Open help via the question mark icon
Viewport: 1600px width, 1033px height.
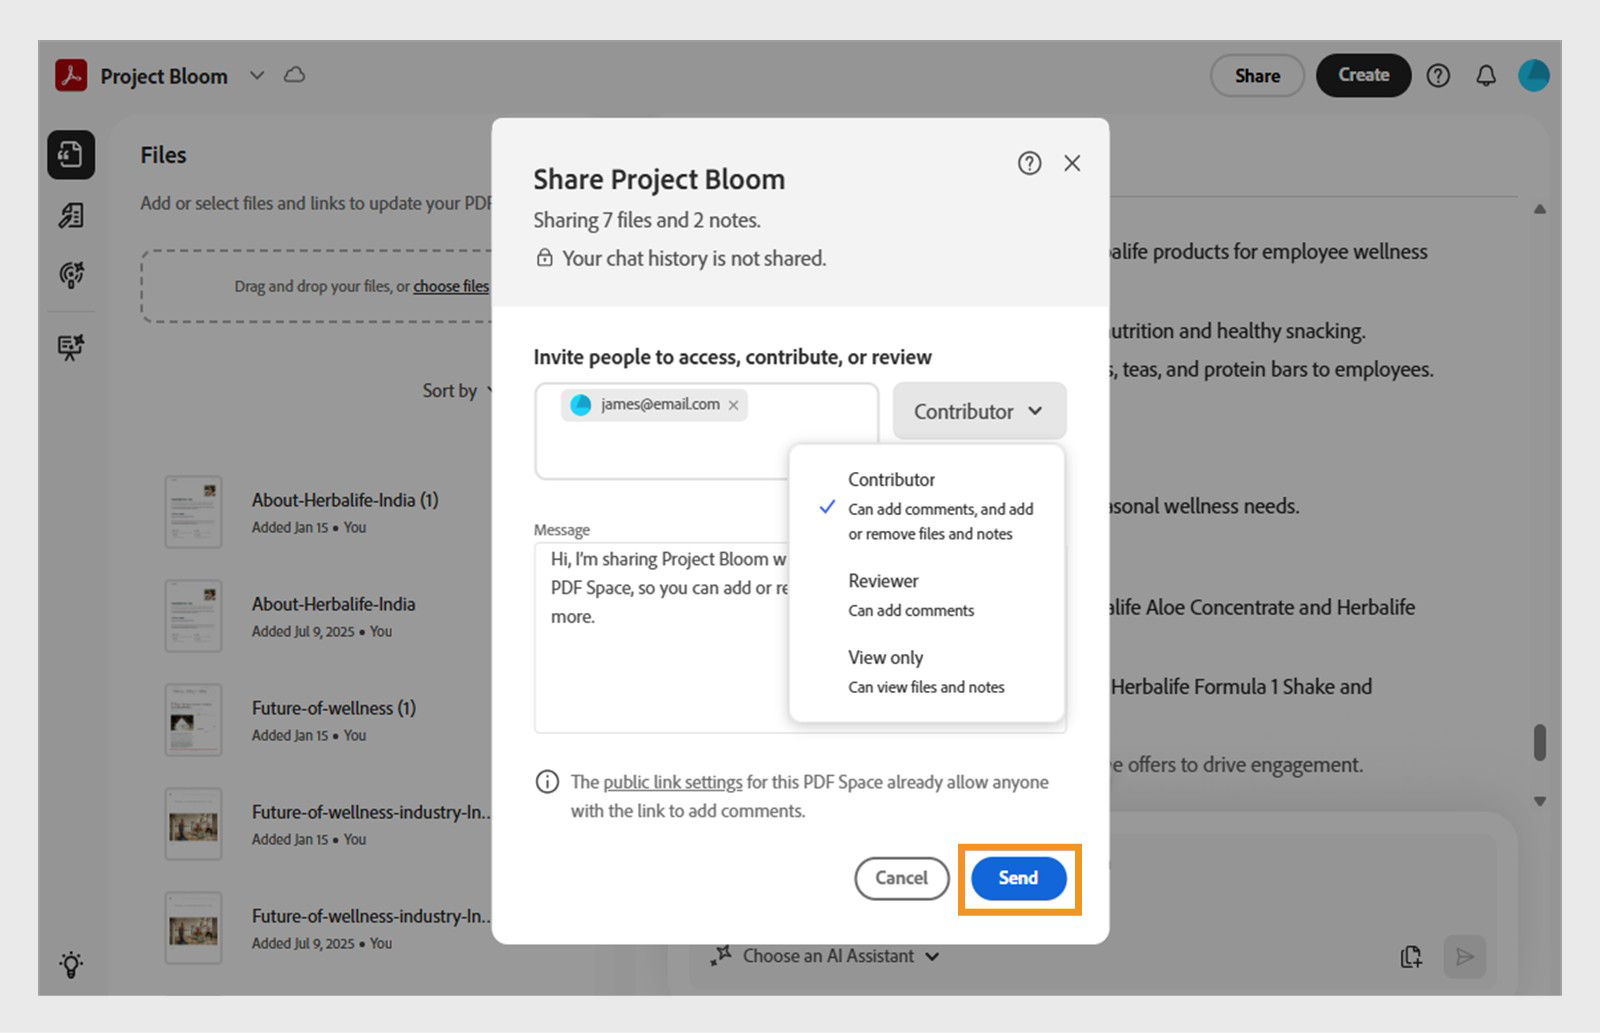[1438, 75]
